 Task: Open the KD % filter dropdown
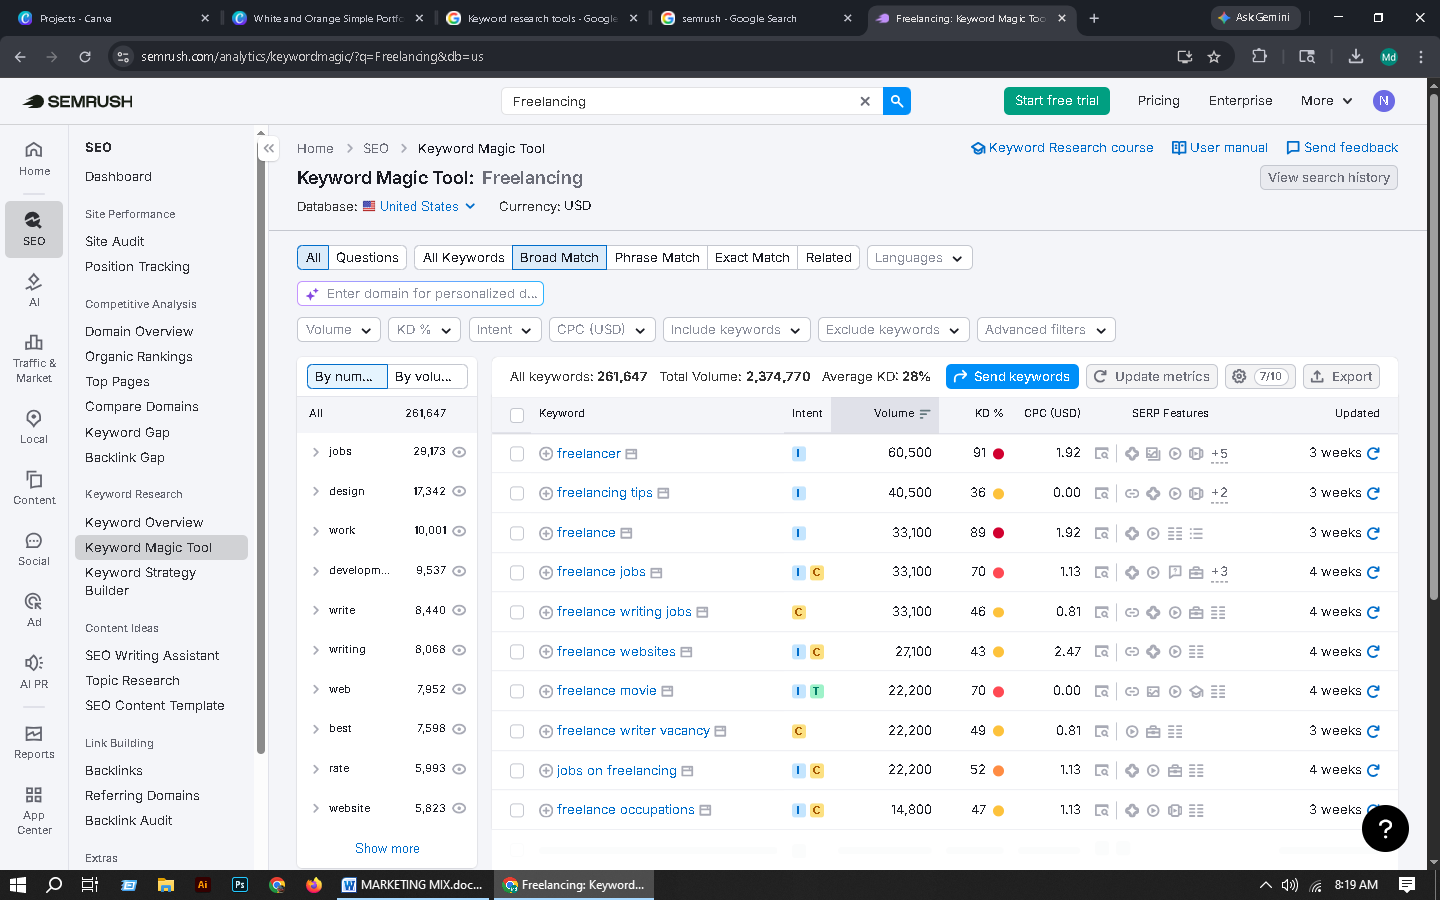[x=424, y=329]
